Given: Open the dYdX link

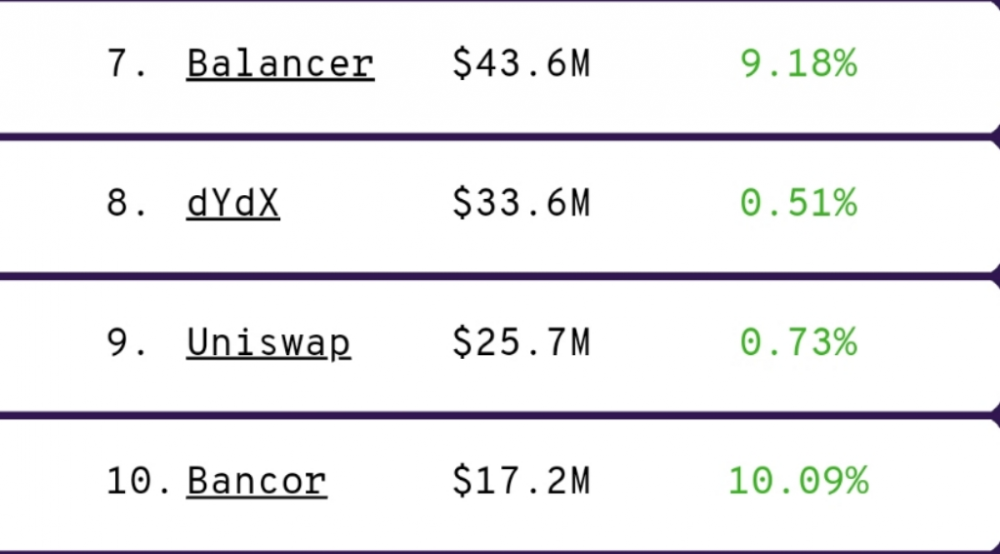Looking at the screenshot, I should pyautogui.click(x=233, y=203).
